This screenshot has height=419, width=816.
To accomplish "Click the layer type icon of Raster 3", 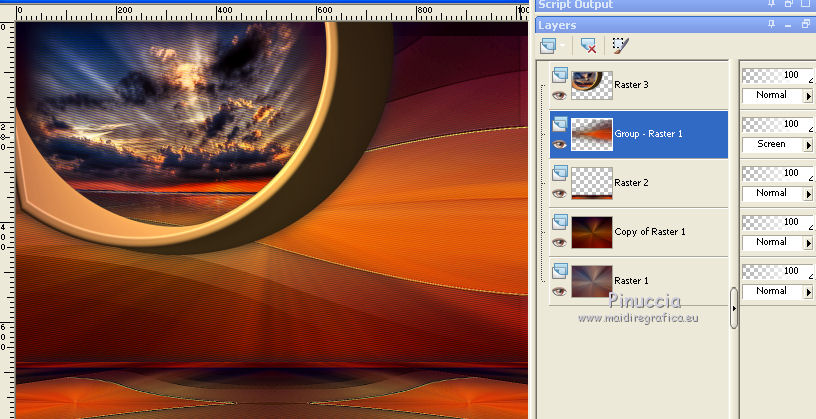I will coord(560,74).
